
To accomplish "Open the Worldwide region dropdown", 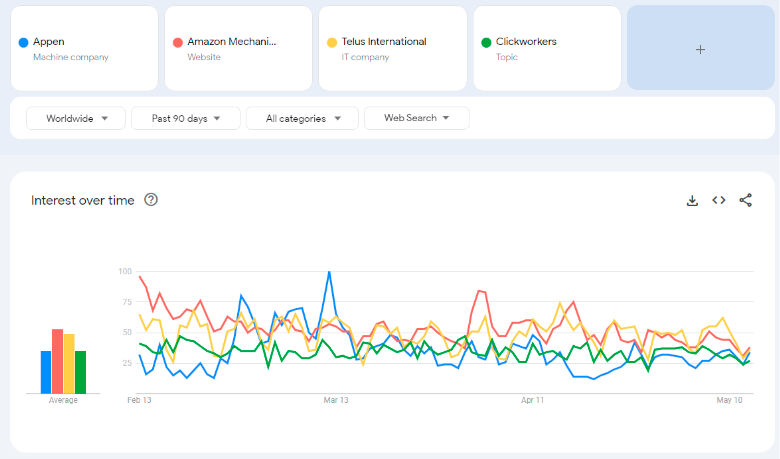I will 76,118.
